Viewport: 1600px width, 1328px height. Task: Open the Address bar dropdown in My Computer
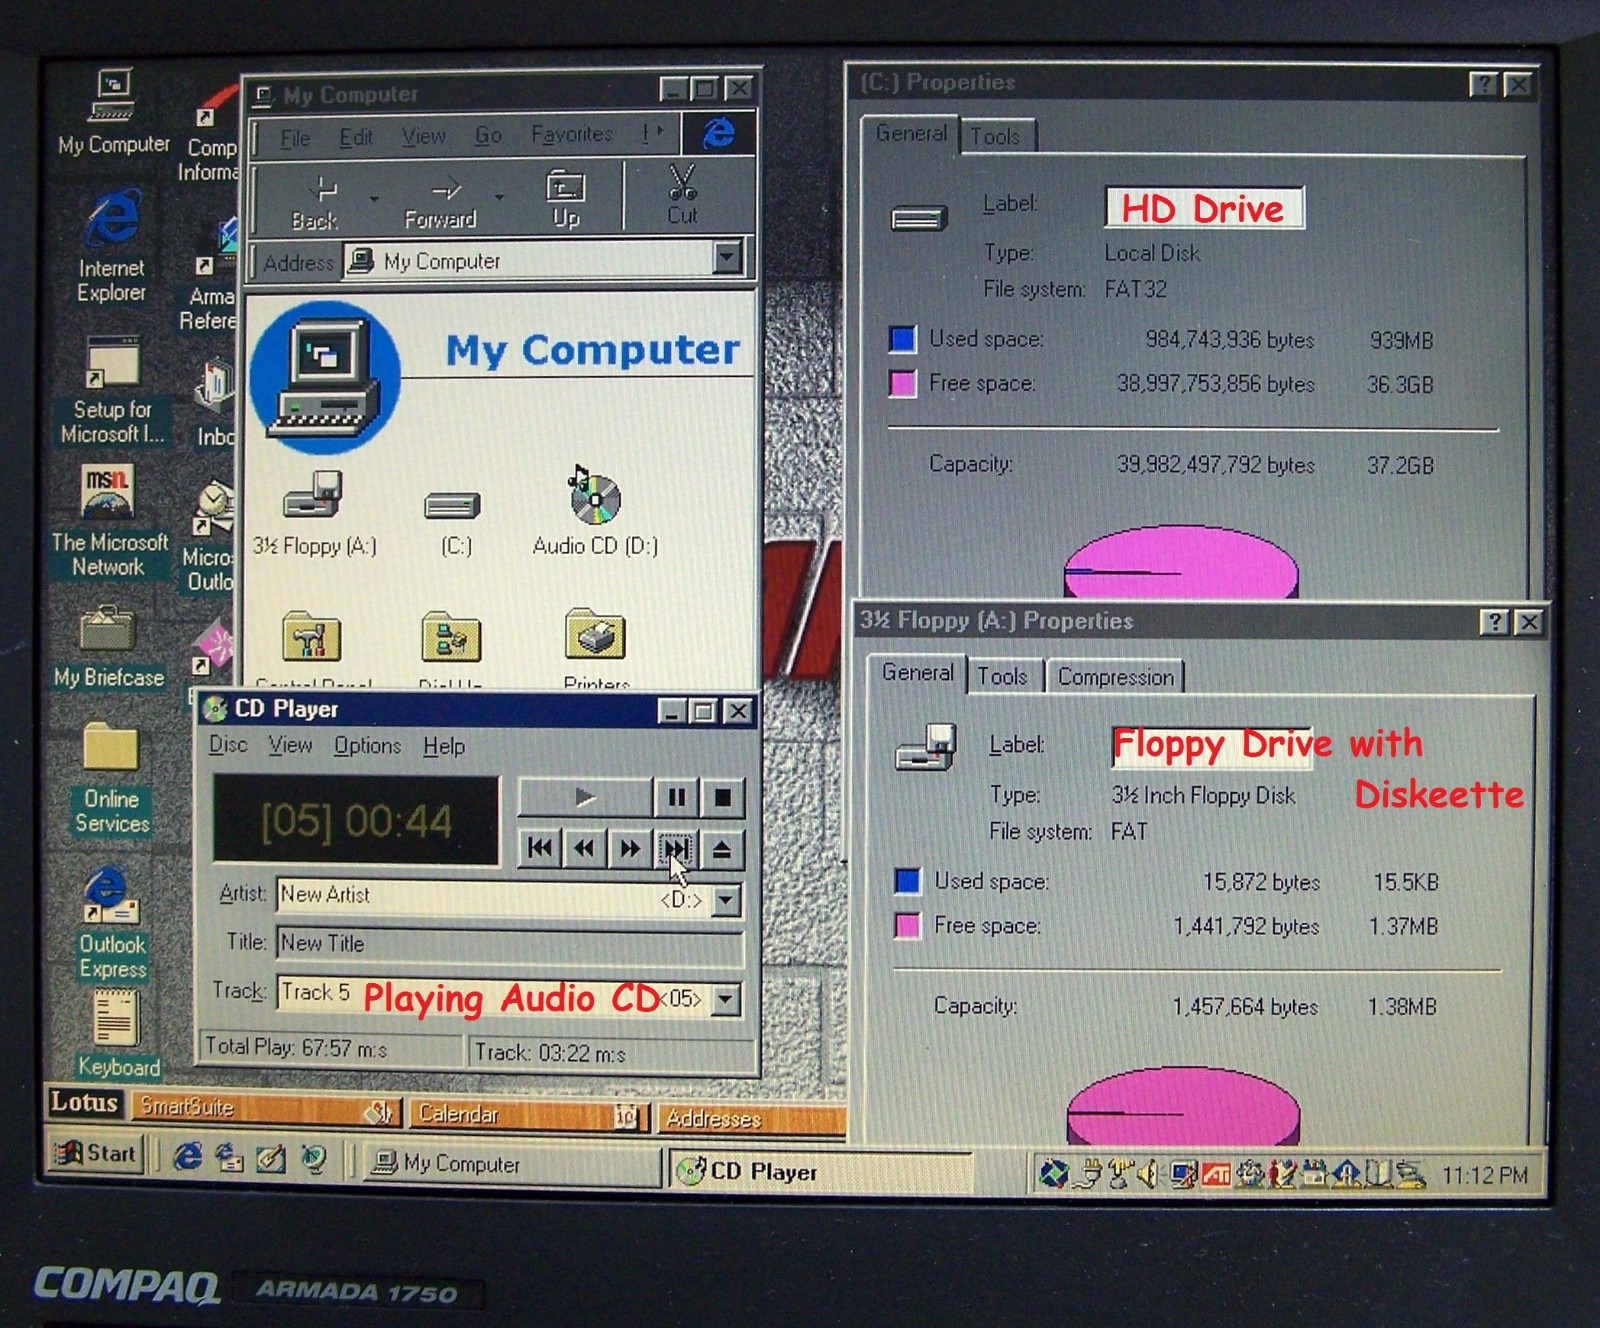pos(728,258)
